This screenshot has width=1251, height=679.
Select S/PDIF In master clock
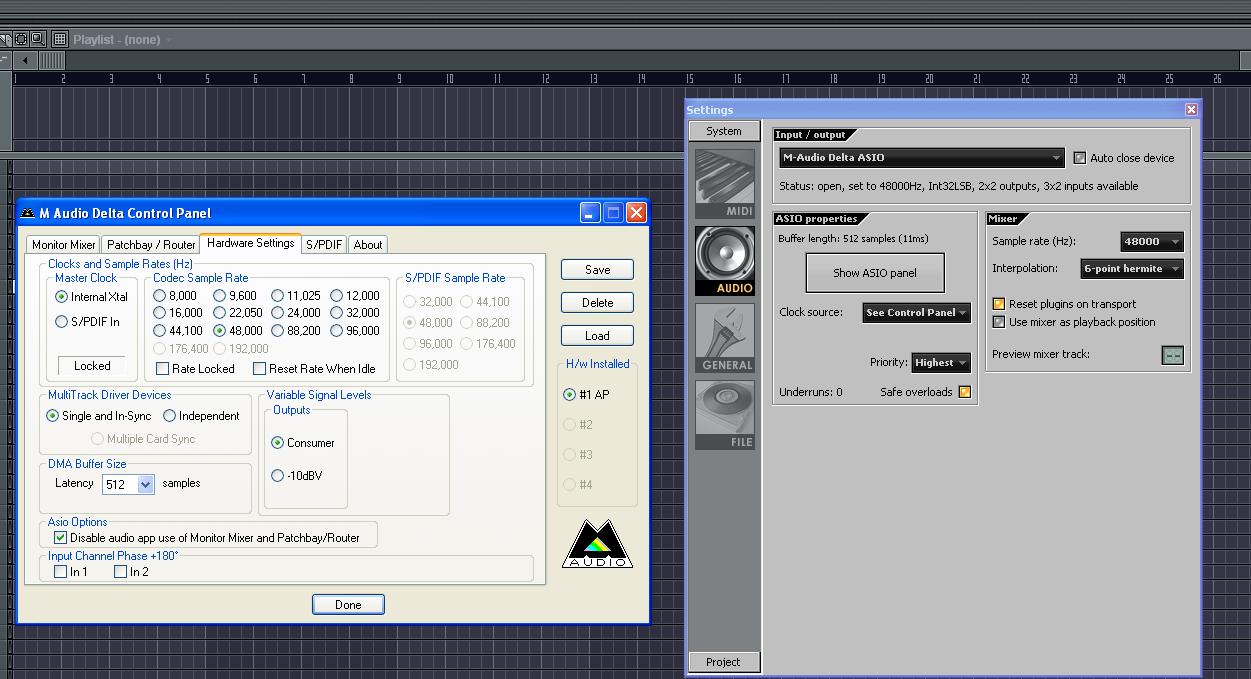click(88, 322)
